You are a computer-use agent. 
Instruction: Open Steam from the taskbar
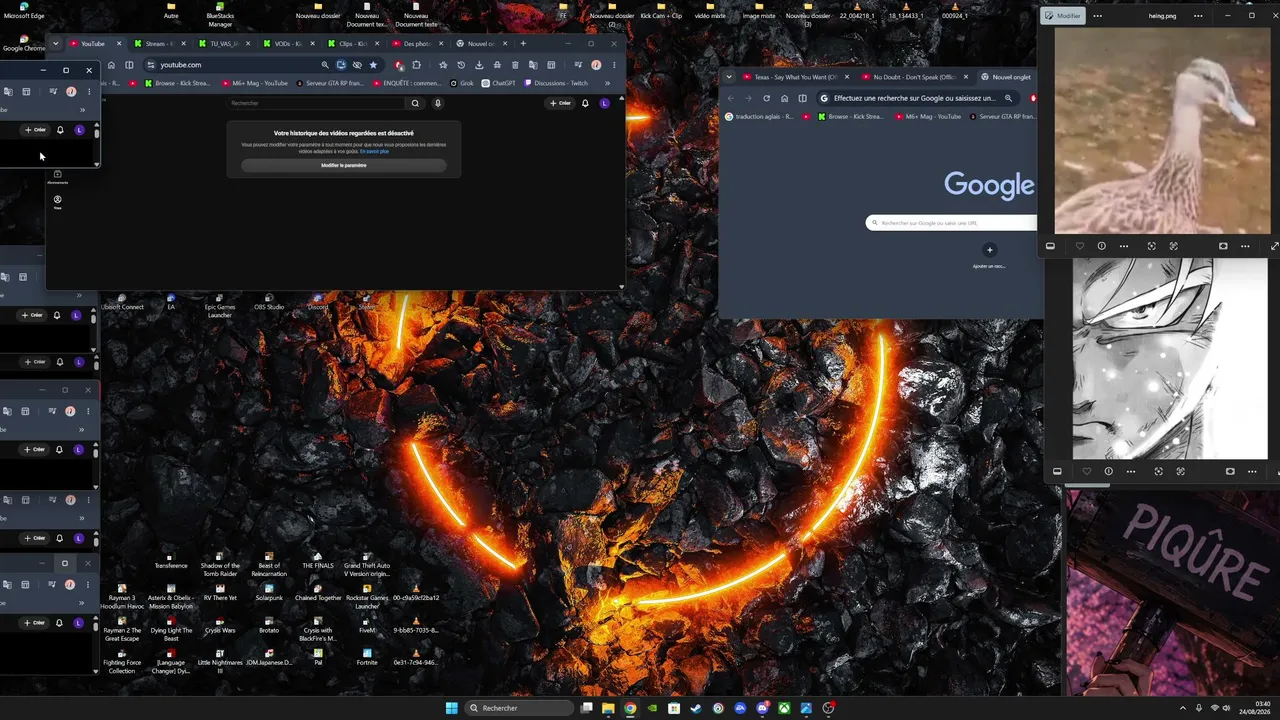tap(696, 708)
